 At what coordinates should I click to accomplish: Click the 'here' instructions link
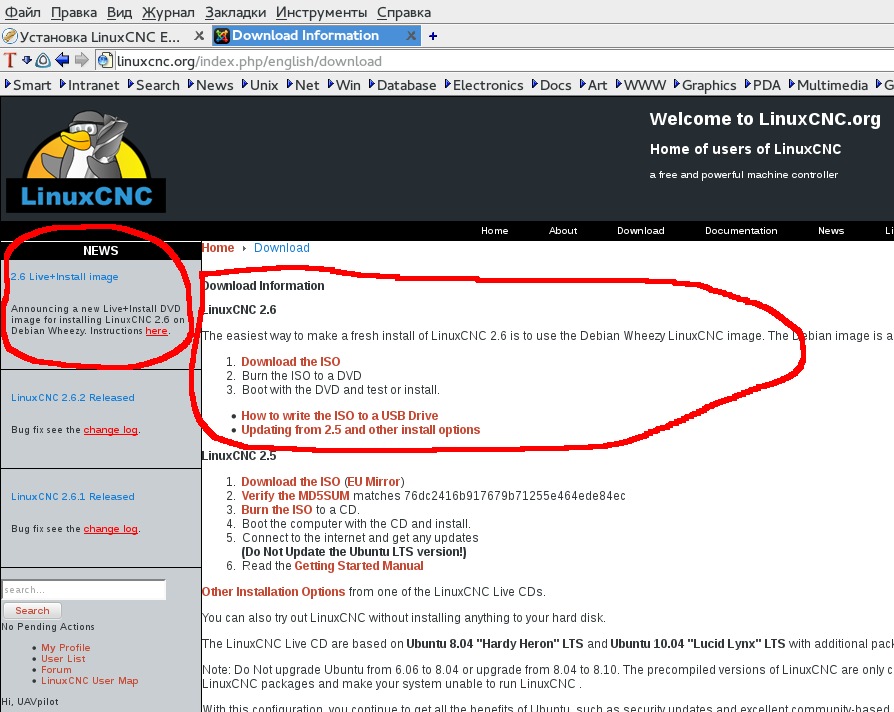156,331
